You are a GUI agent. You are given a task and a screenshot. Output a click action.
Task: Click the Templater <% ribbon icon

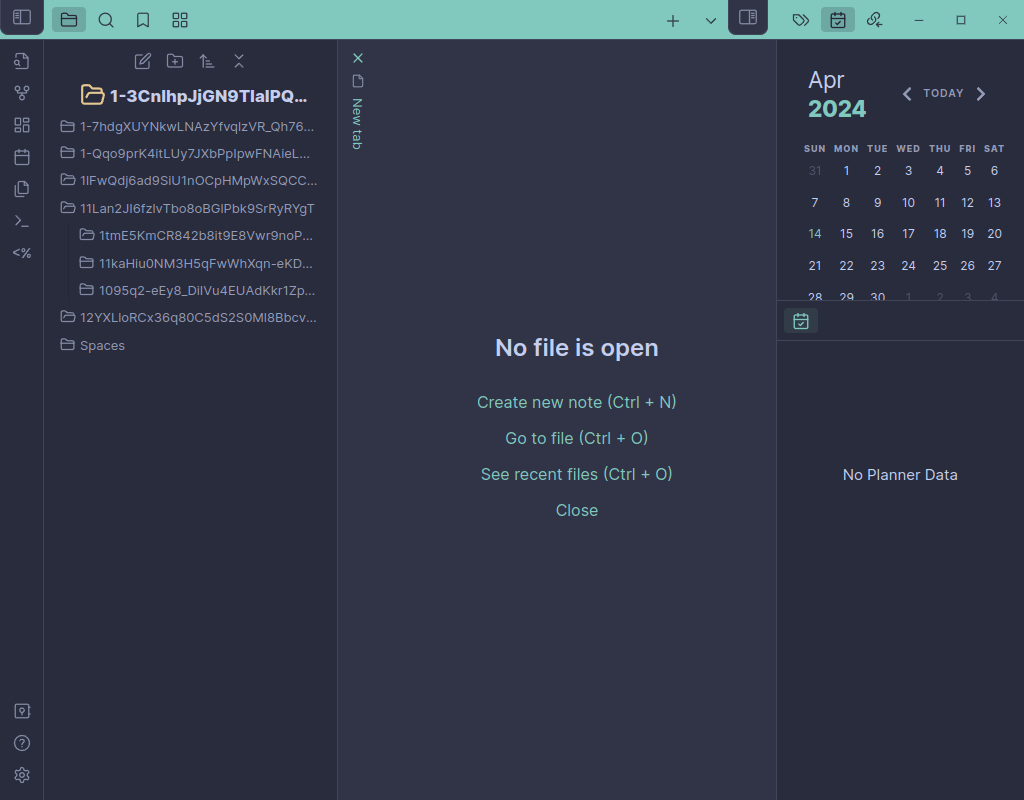coord(22,253)
